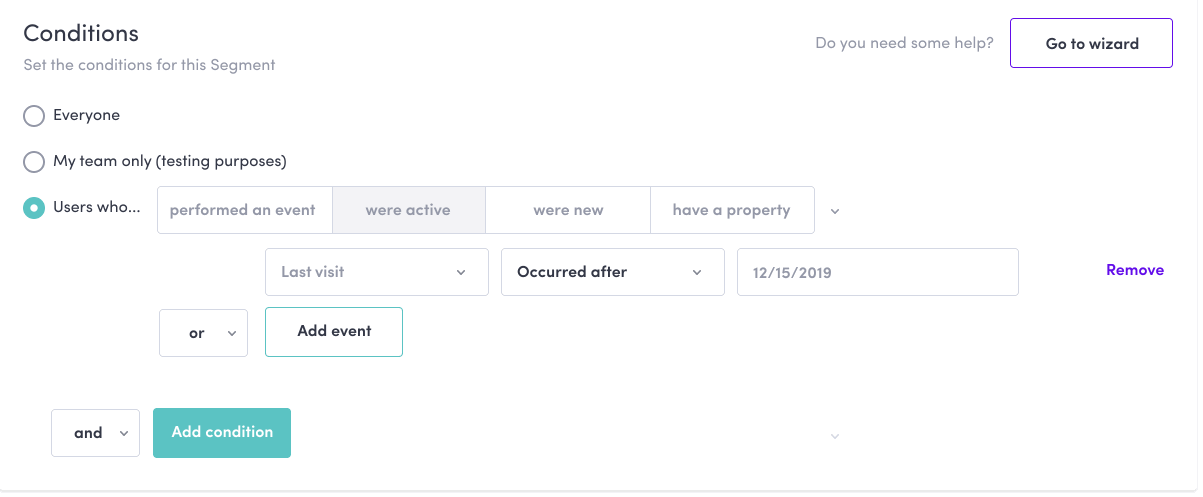Viewport: 1203px width, 497px height.
Task: Switch to the 'performed an event' tab
Action: click(243, 210)
